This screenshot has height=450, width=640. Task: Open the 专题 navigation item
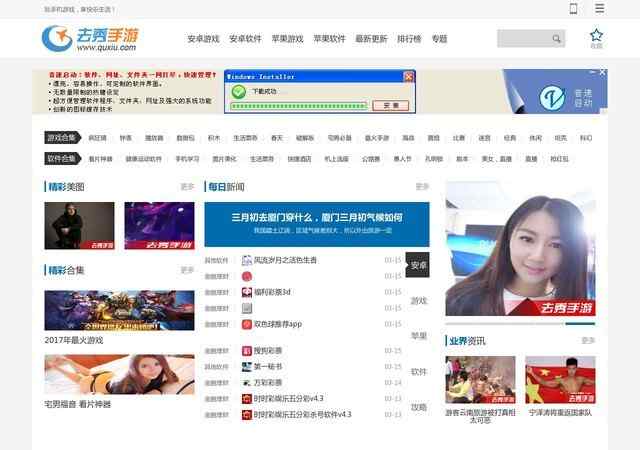pos(440,39)
